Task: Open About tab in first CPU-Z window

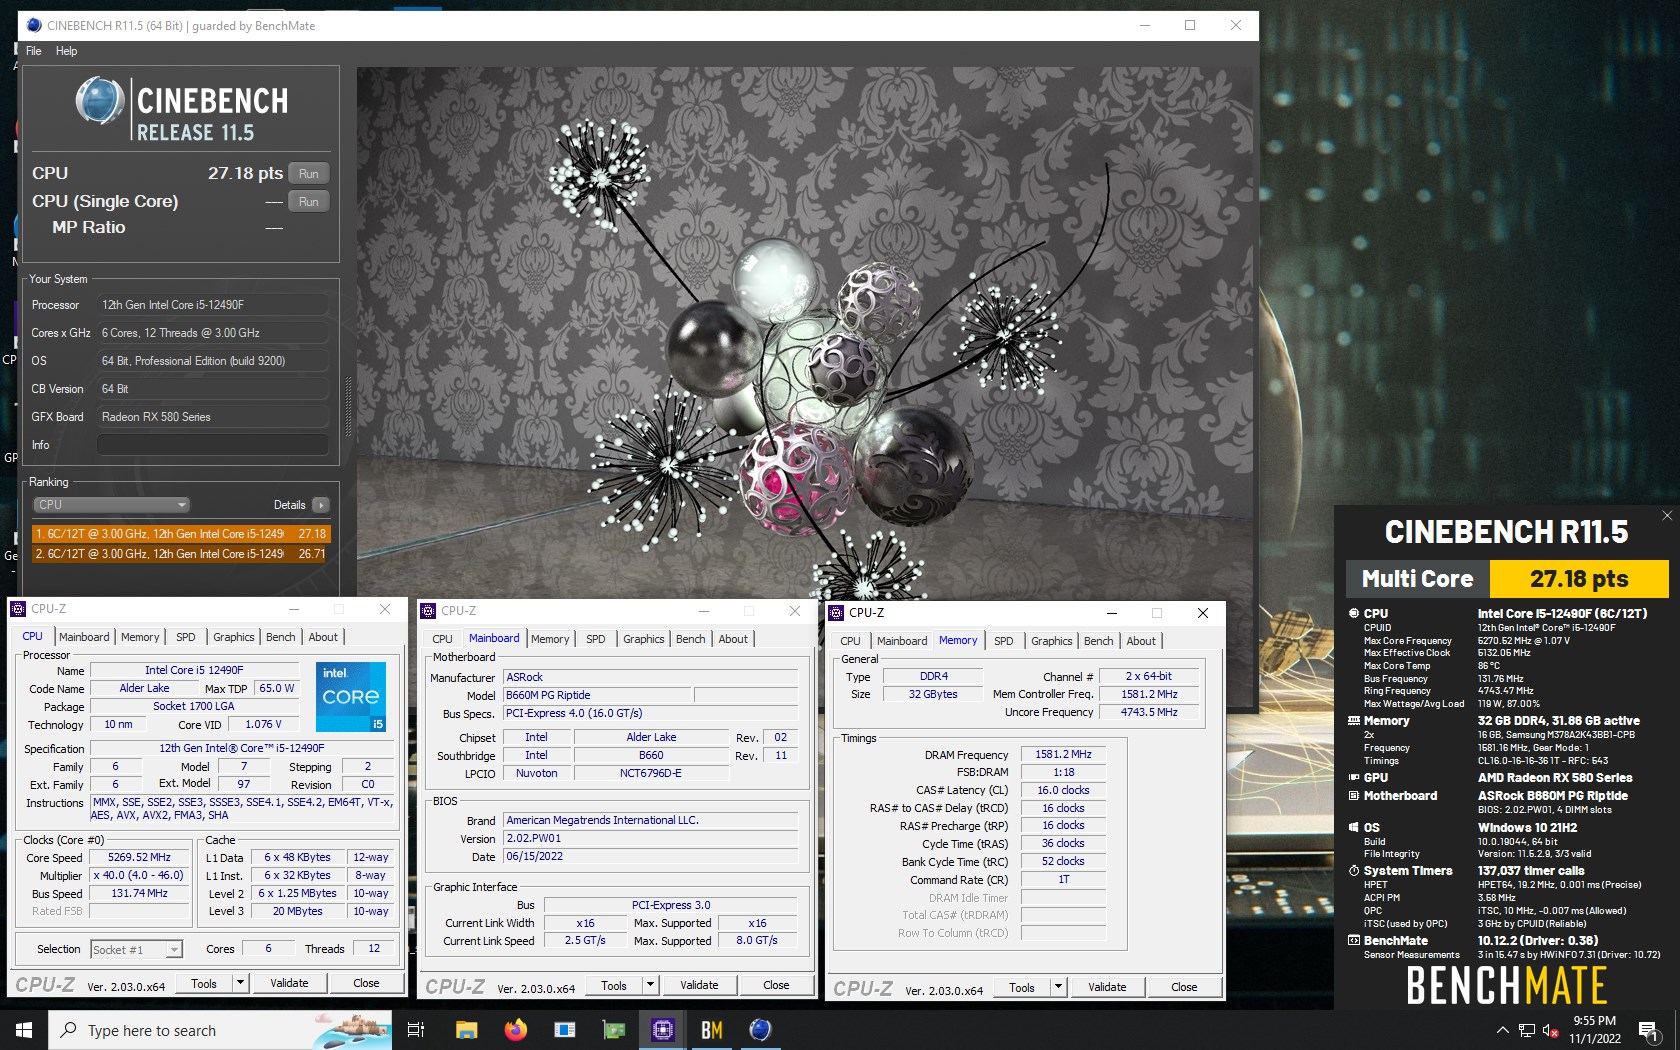Action: click(323, 637)
